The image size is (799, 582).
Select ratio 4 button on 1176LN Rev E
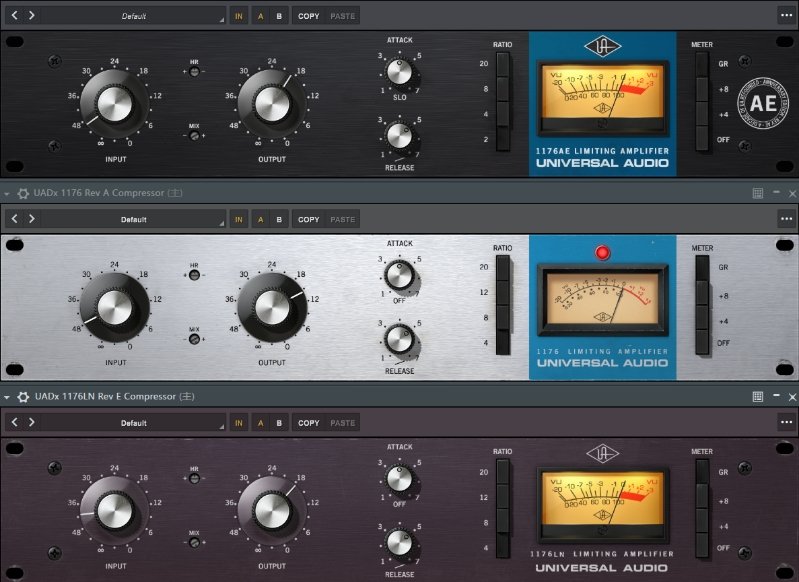click(x=502, y=547)
